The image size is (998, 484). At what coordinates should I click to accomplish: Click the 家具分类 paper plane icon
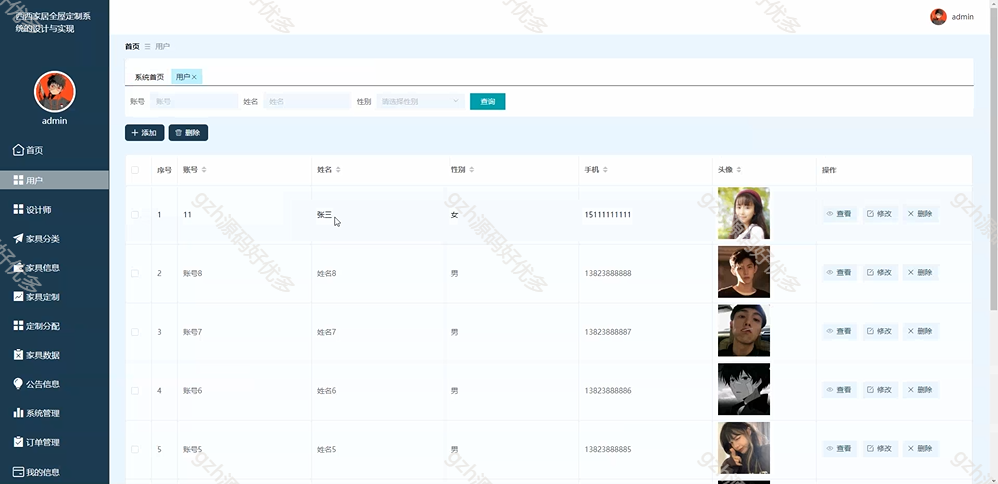click(18, 239)
